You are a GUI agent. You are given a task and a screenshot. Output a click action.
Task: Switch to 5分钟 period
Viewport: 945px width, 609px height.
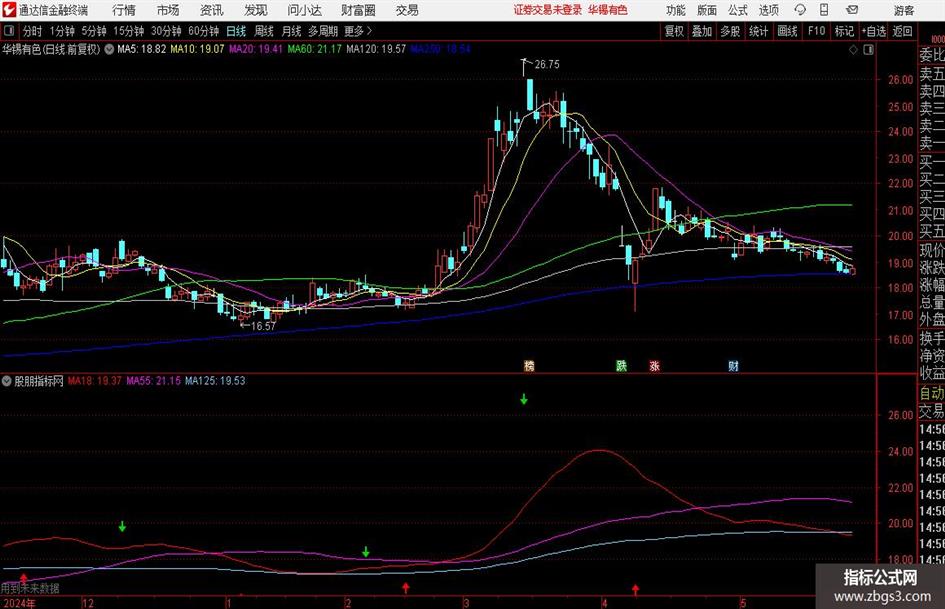[93, 31]
